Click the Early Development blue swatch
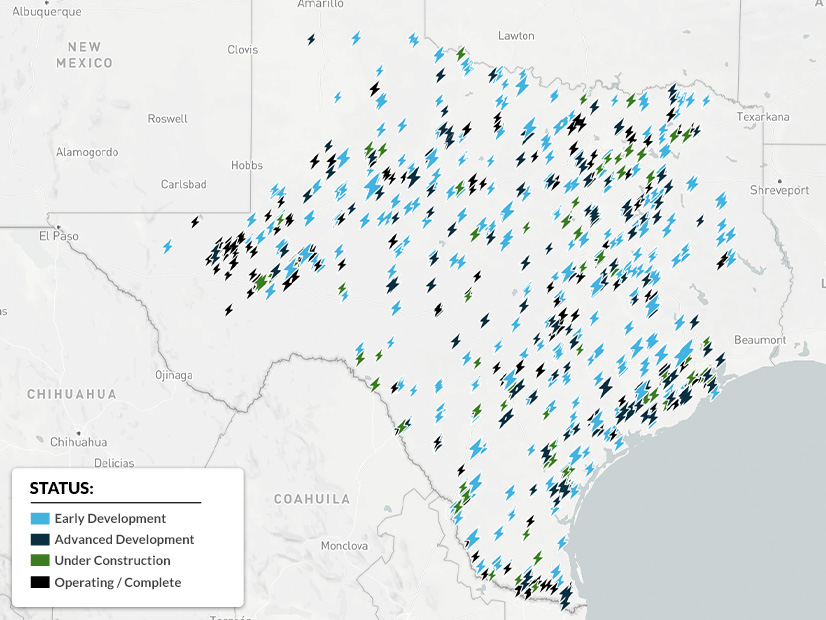The height and width of the screenshot is (620, 826). click(x=40, y=519)
